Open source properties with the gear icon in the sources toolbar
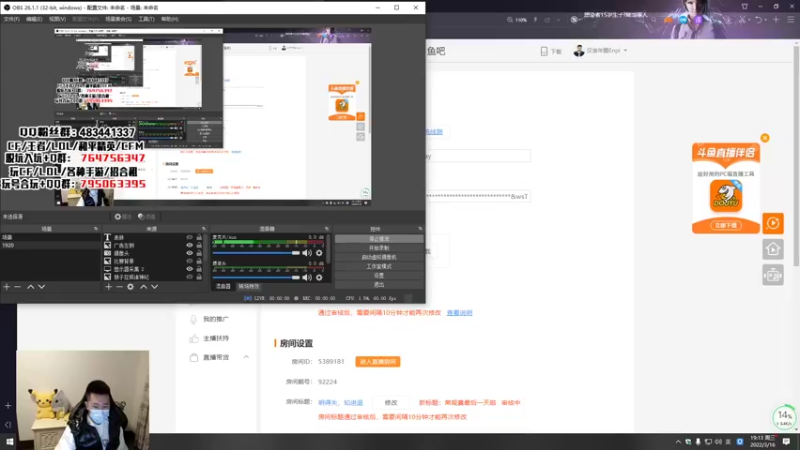 click(131, 287)
